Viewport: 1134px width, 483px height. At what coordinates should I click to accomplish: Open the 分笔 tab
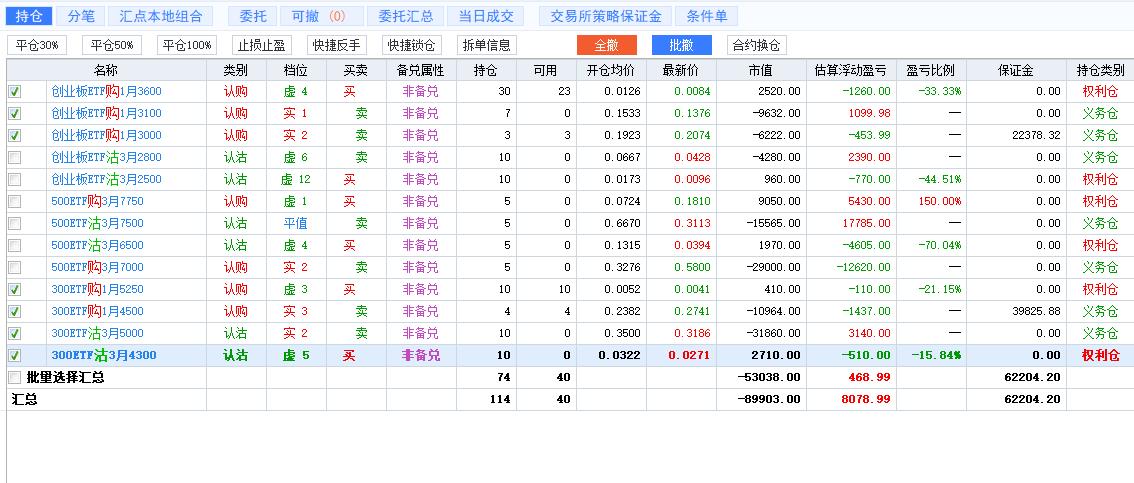click(x=81, y=16)
